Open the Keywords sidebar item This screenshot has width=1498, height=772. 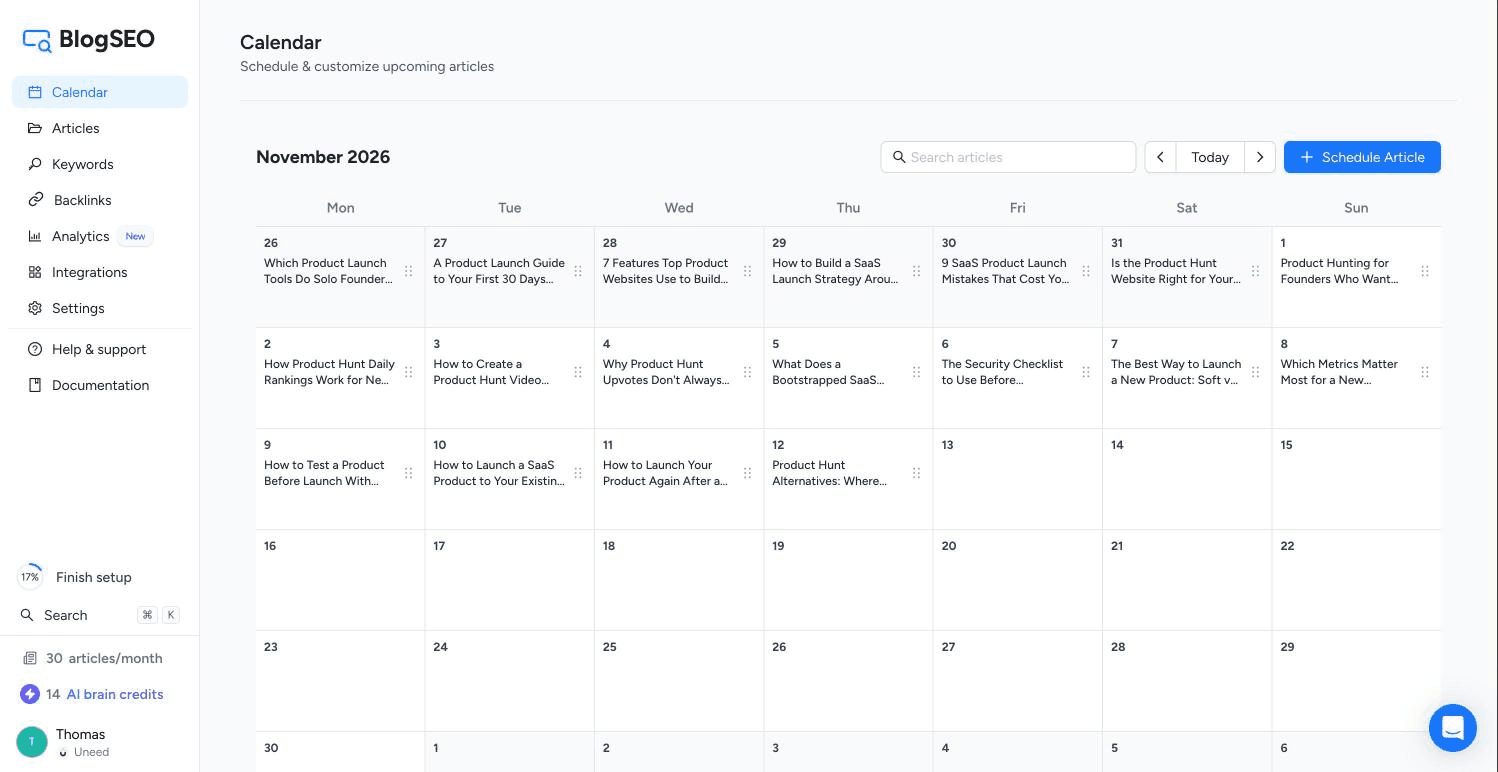click(100, 164)
